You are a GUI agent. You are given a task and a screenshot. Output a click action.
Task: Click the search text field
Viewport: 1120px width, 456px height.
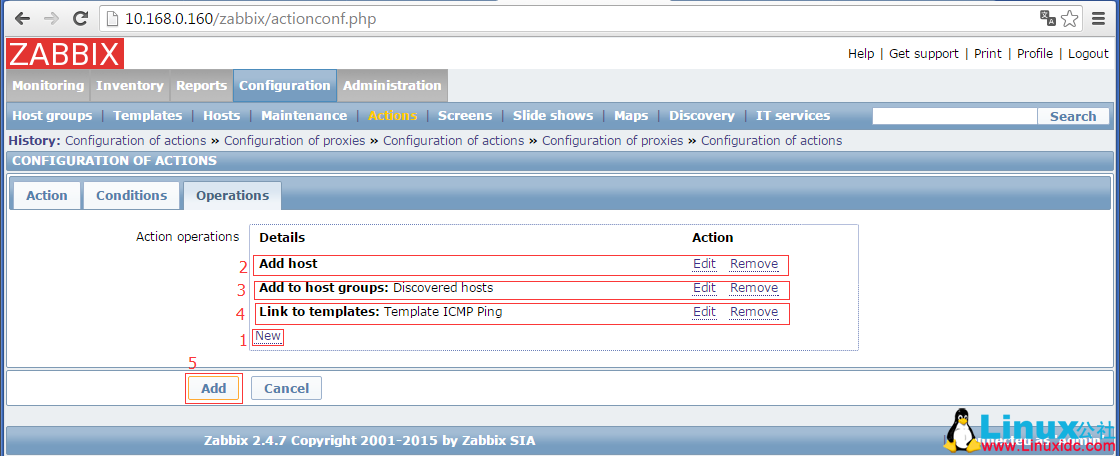coord(955,117)
